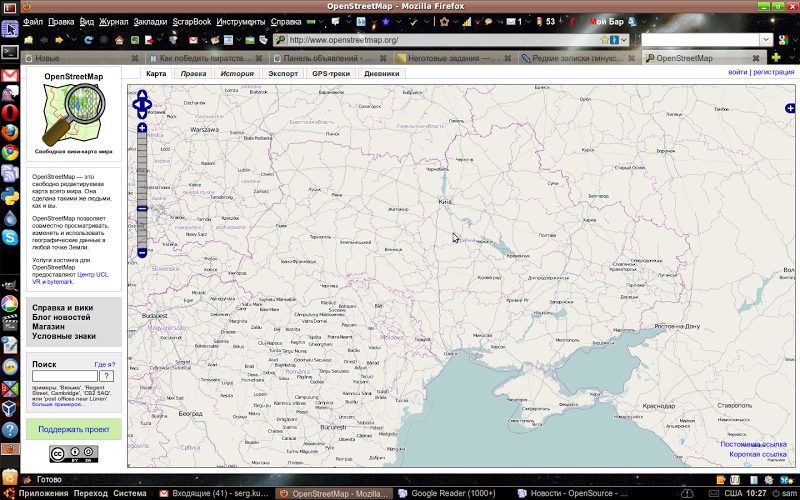Open the terminal icon in side dock
Screen dimensions: 800x500
coord(10,52)
